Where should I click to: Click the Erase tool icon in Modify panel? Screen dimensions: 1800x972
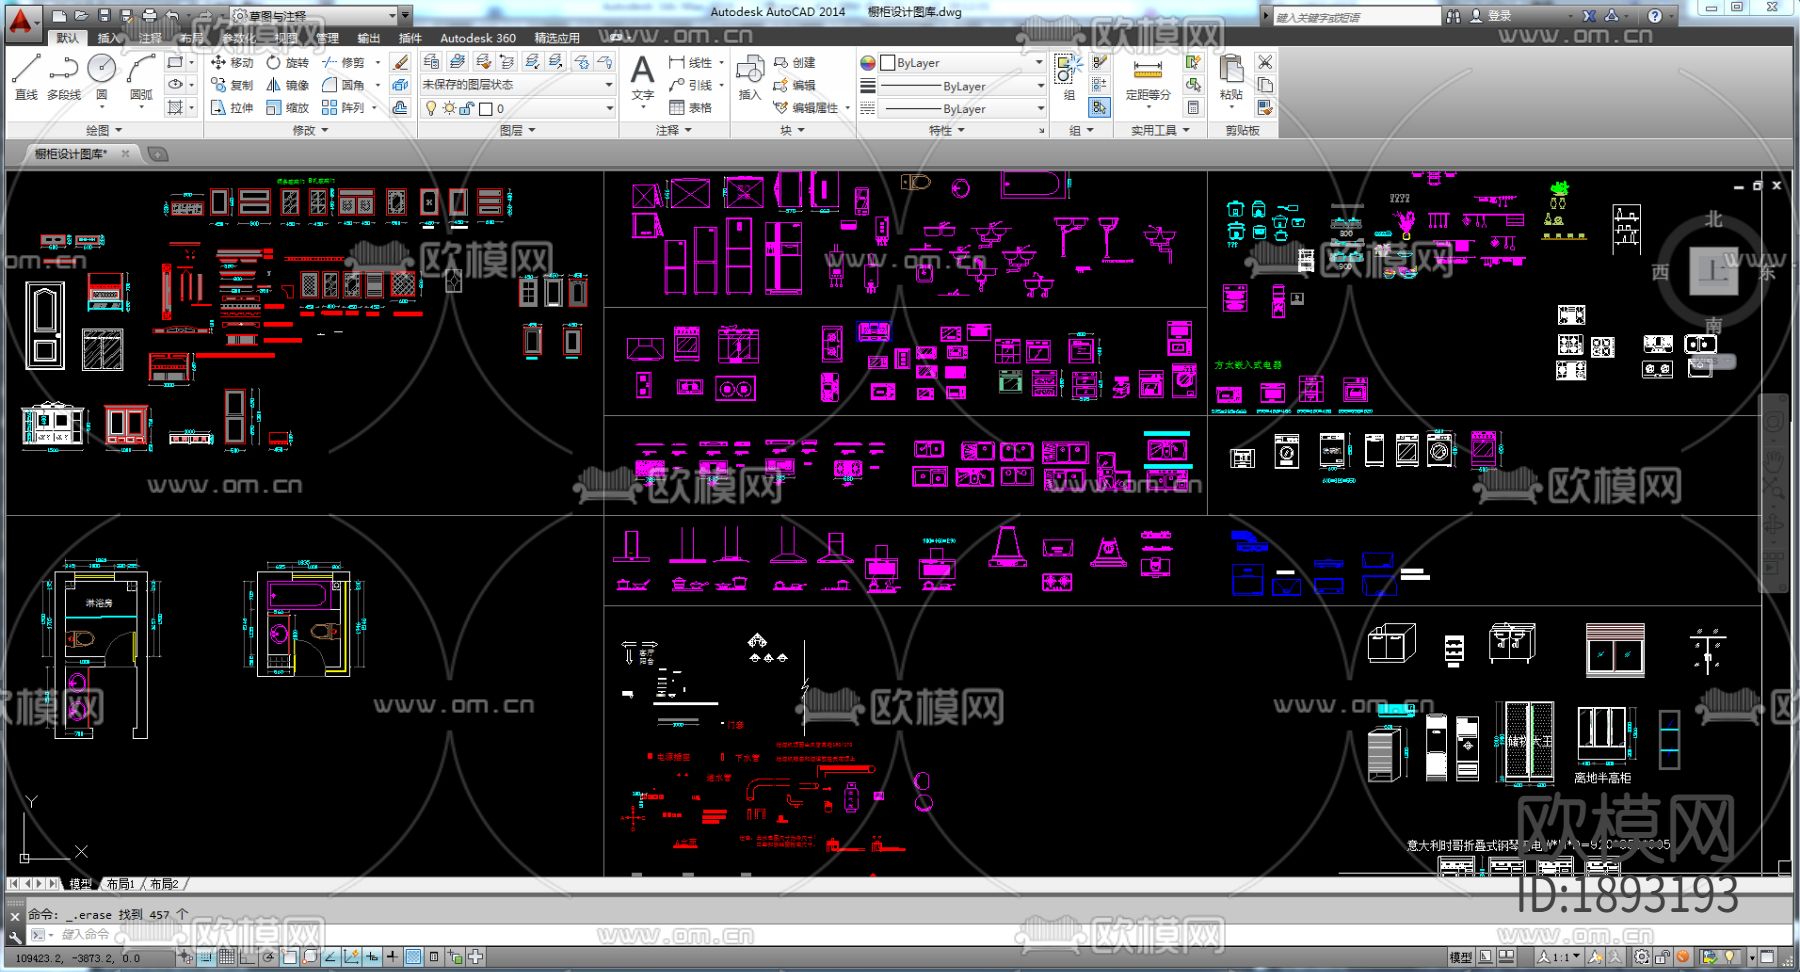(x=400, y=62)
